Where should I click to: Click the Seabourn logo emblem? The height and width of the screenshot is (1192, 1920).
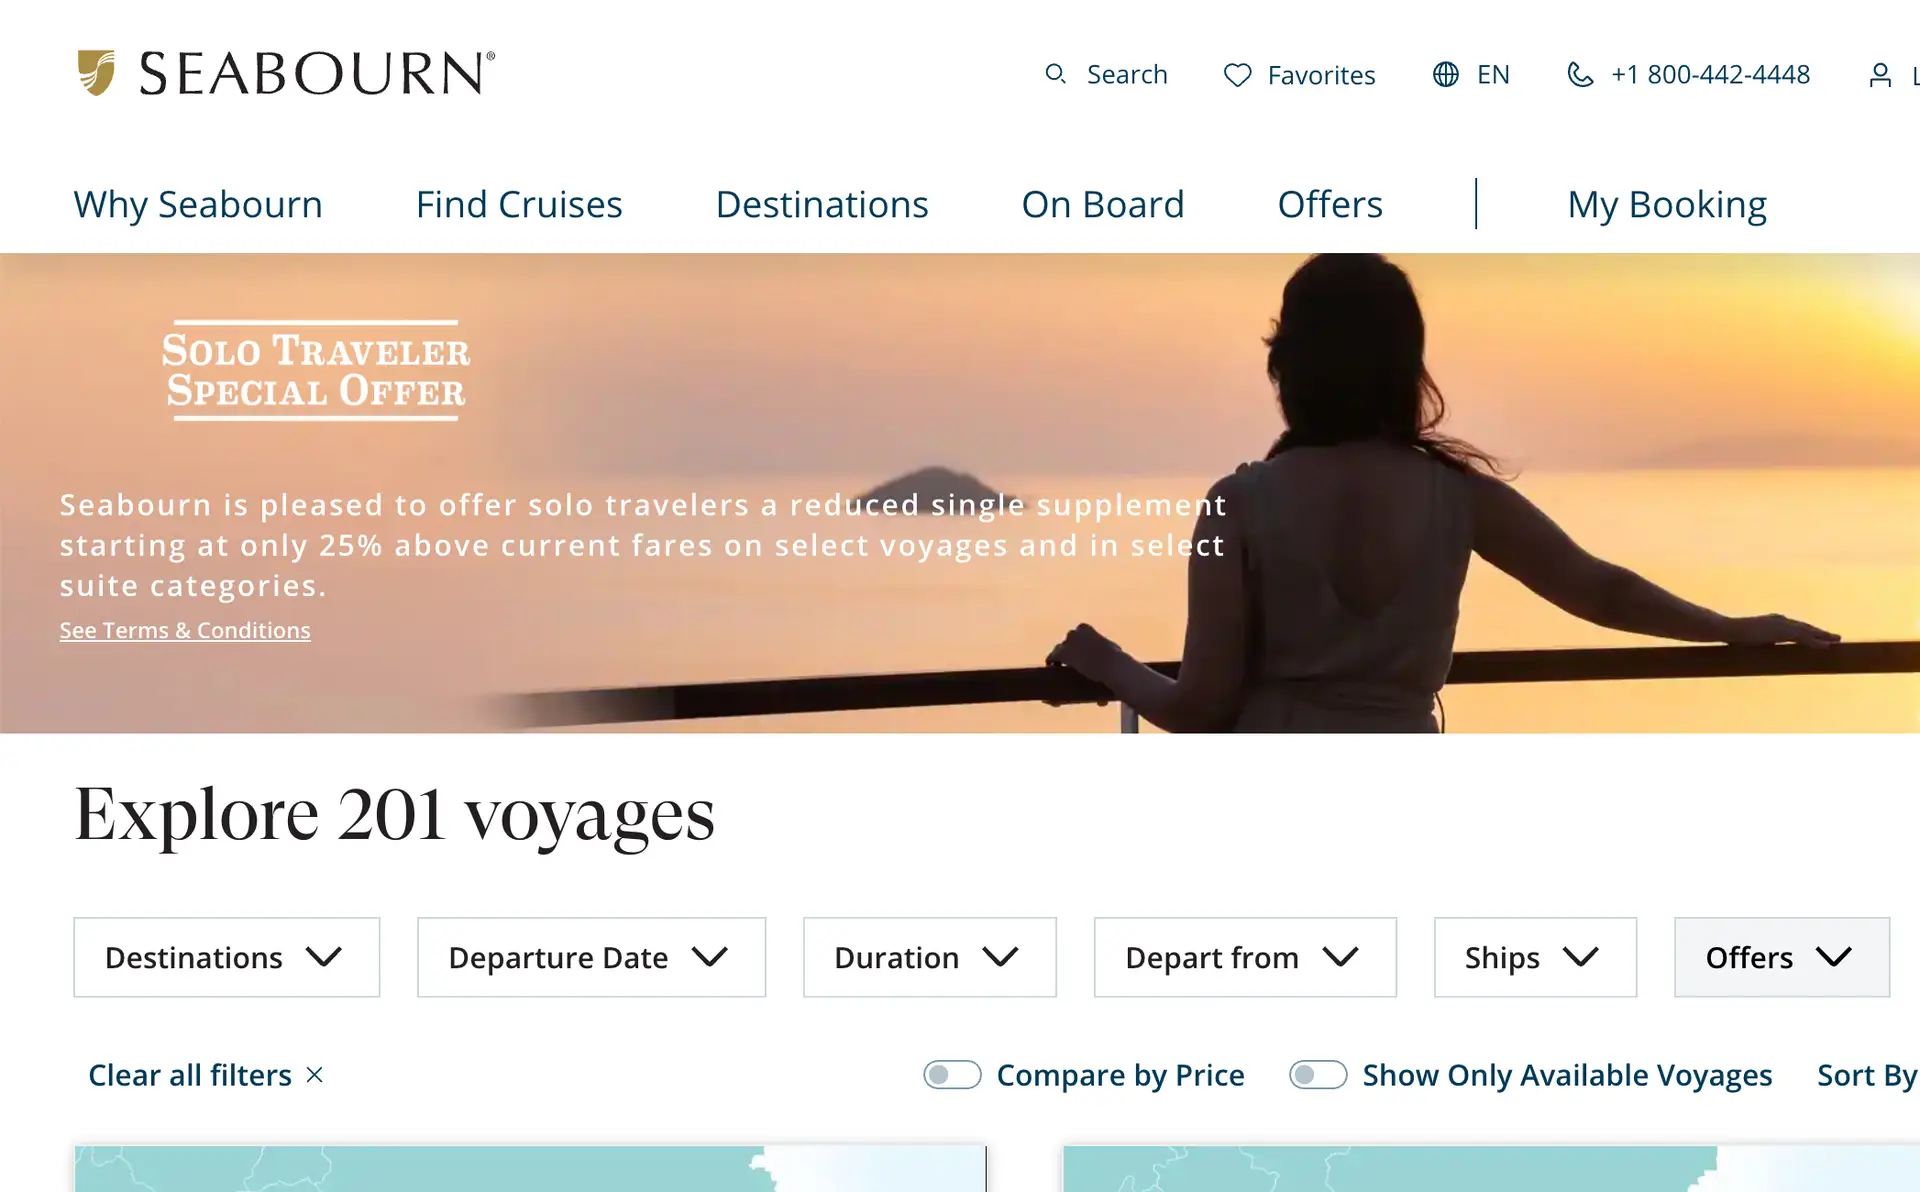[x=97, y=73]
